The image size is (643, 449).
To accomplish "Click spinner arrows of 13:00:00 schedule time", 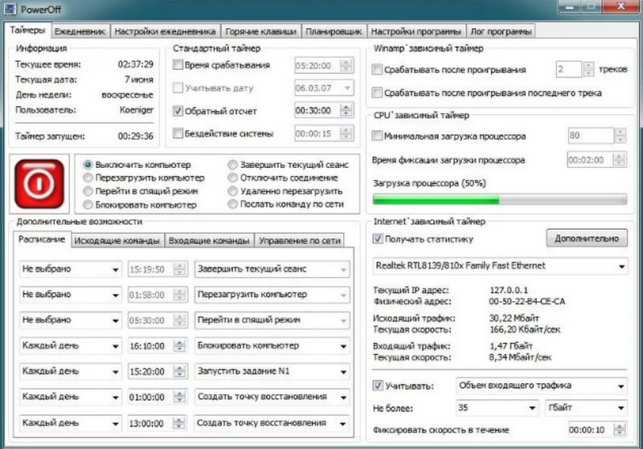I will [x=179, y=423].
